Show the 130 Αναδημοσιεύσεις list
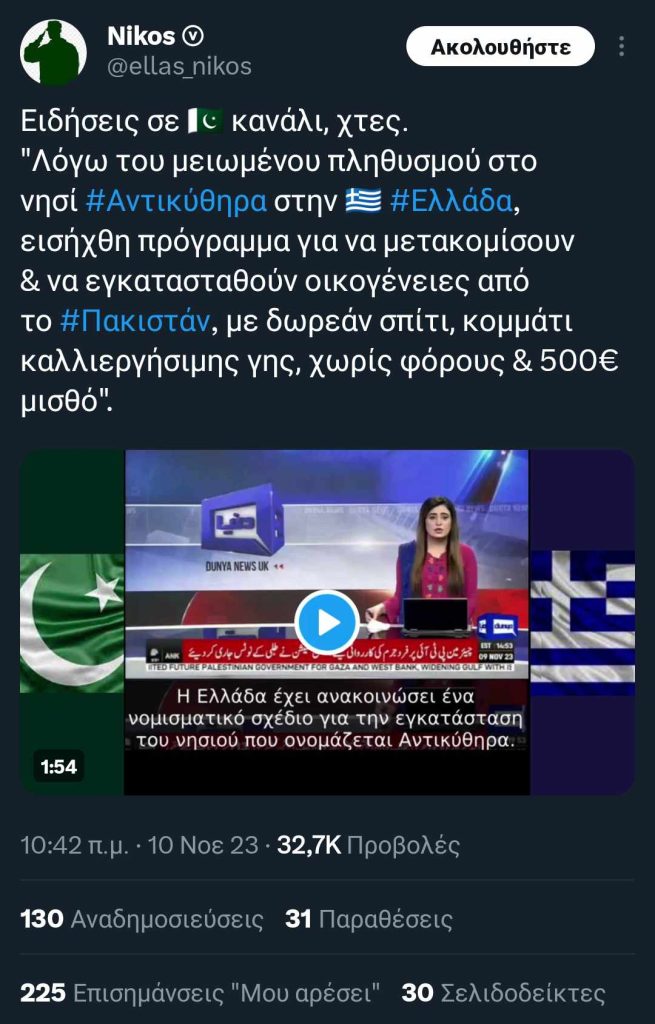 (x=142, y=919)
